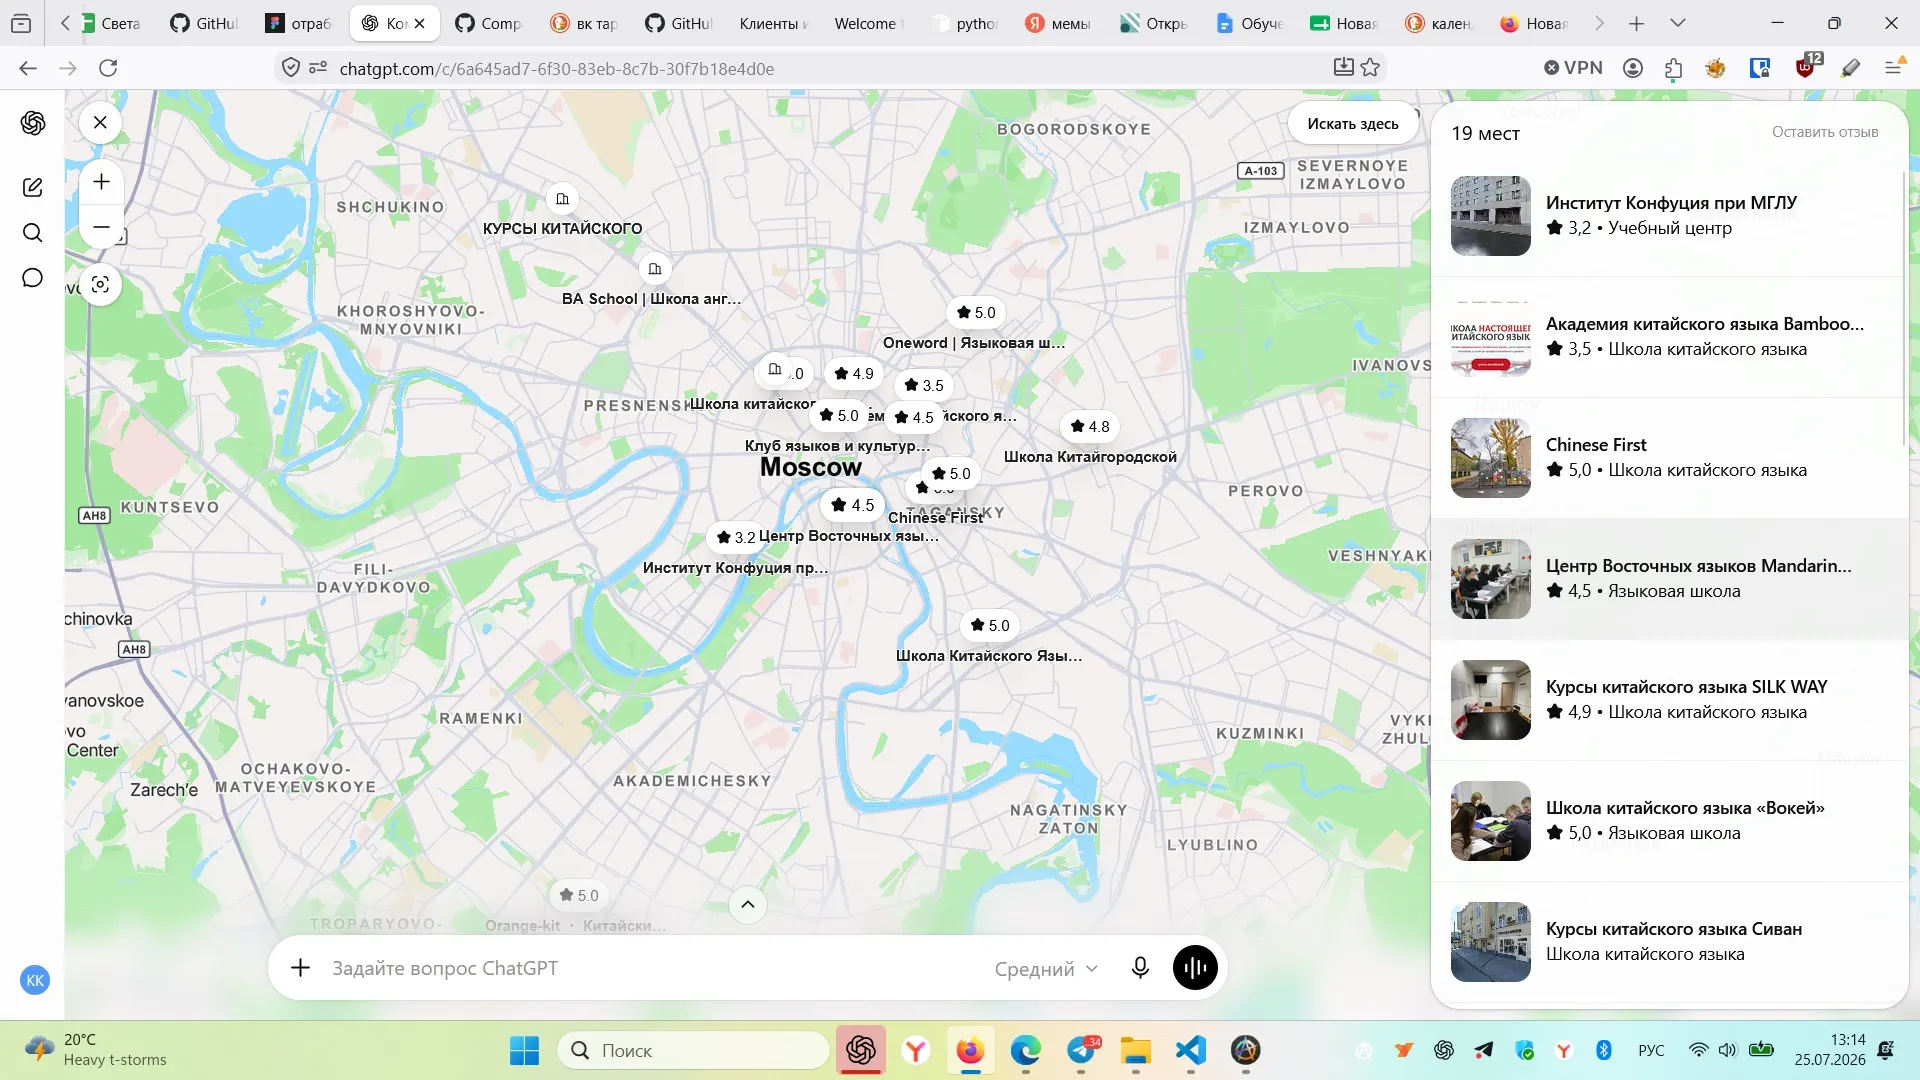Click the Chinese First listing thumbnail

pyautogui.click(x=1490, y=458)
